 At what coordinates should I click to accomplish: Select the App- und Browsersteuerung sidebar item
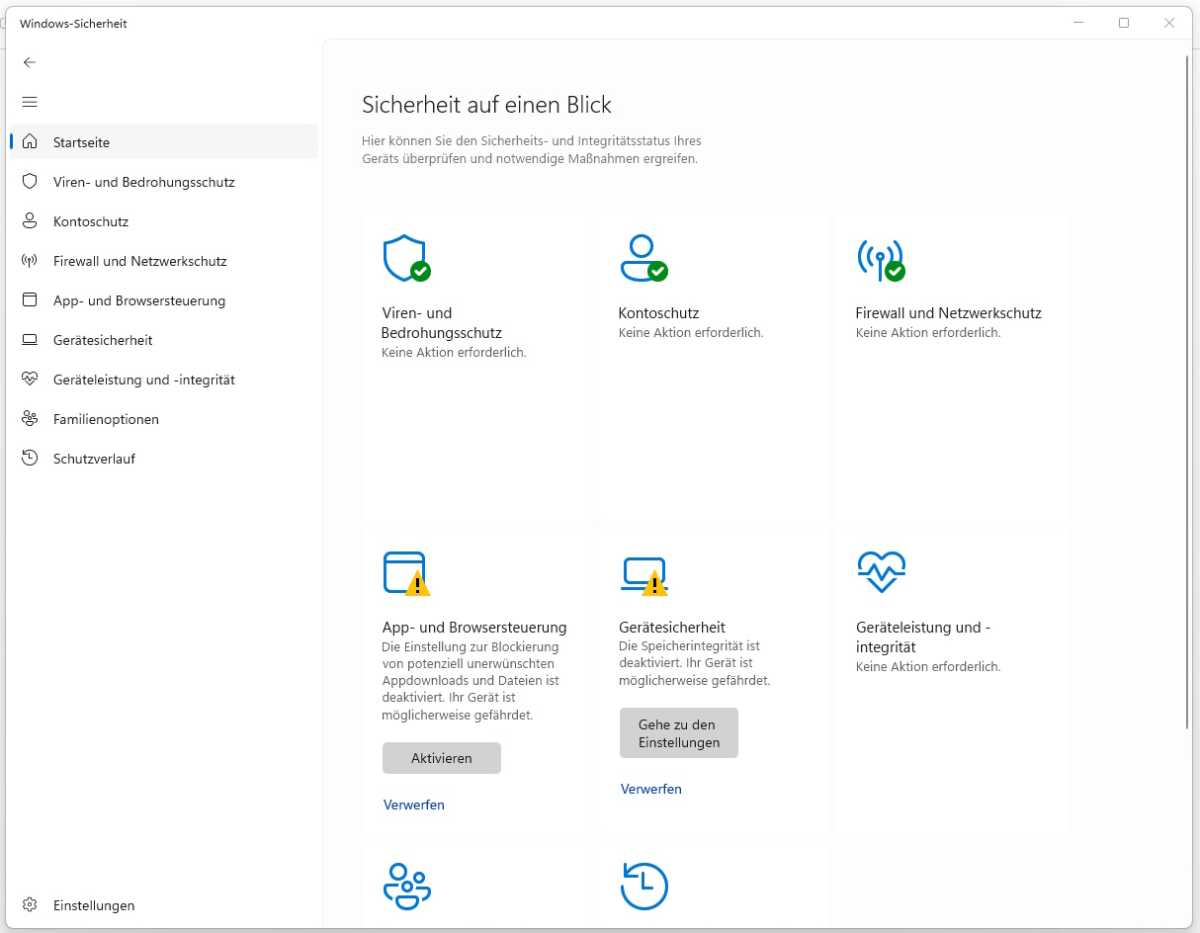[139, 300]
